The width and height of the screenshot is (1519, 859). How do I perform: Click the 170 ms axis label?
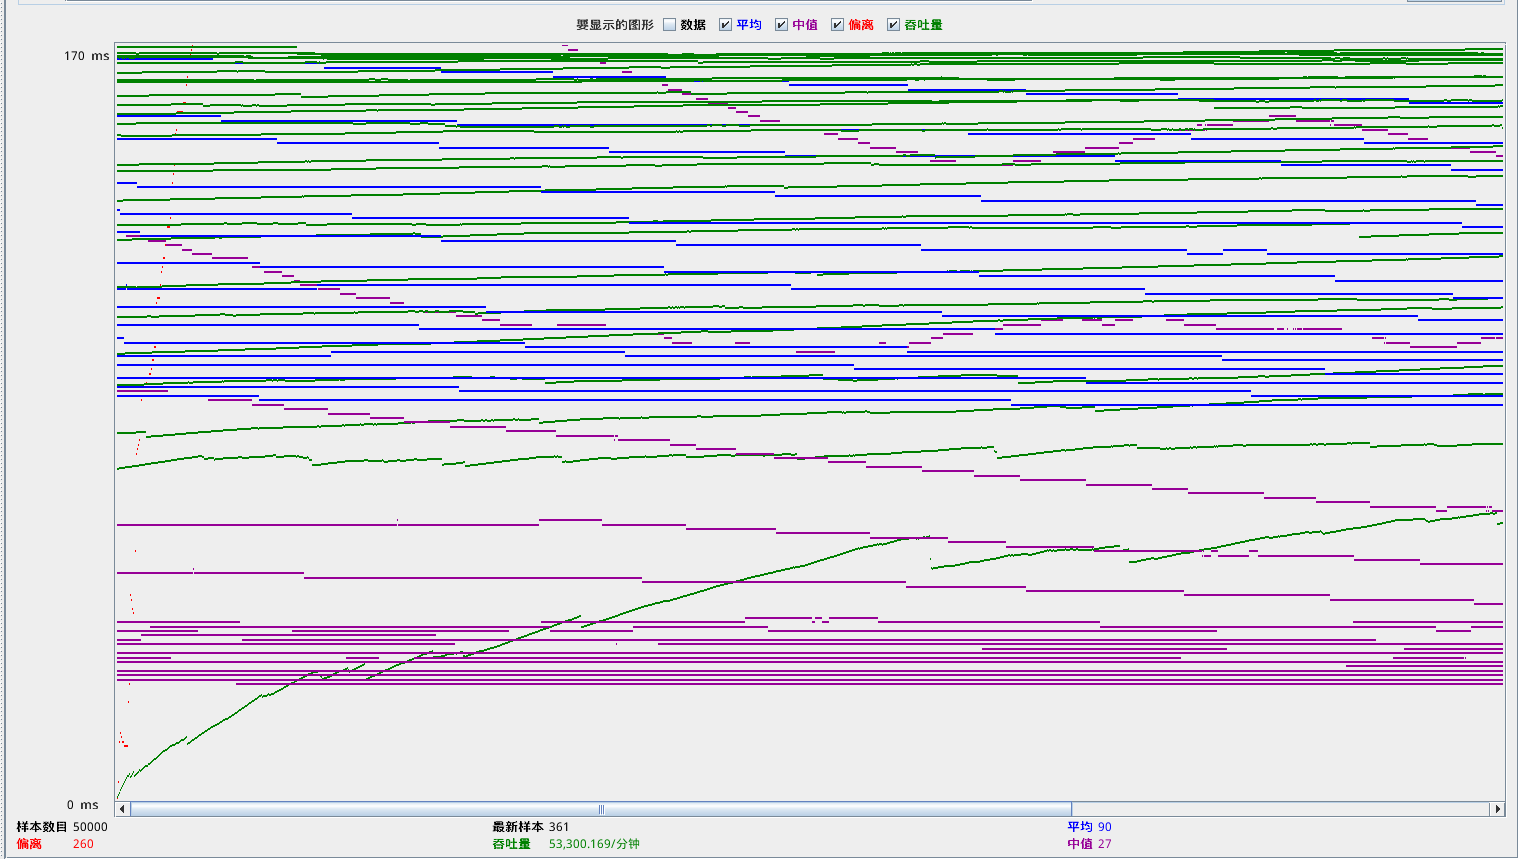87,56
